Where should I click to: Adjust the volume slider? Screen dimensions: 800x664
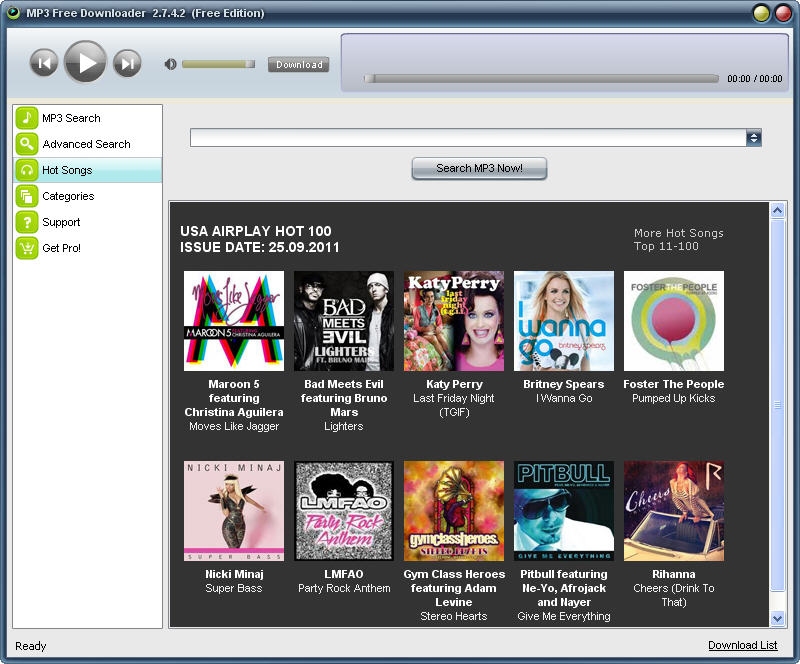tap(218, 64)
